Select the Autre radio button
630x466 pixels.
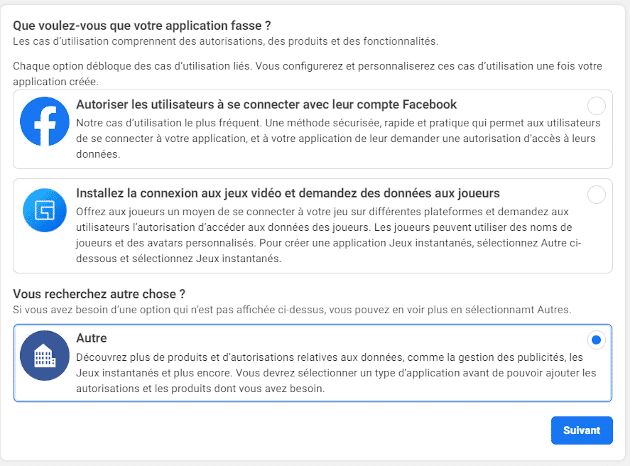point(597,340)
